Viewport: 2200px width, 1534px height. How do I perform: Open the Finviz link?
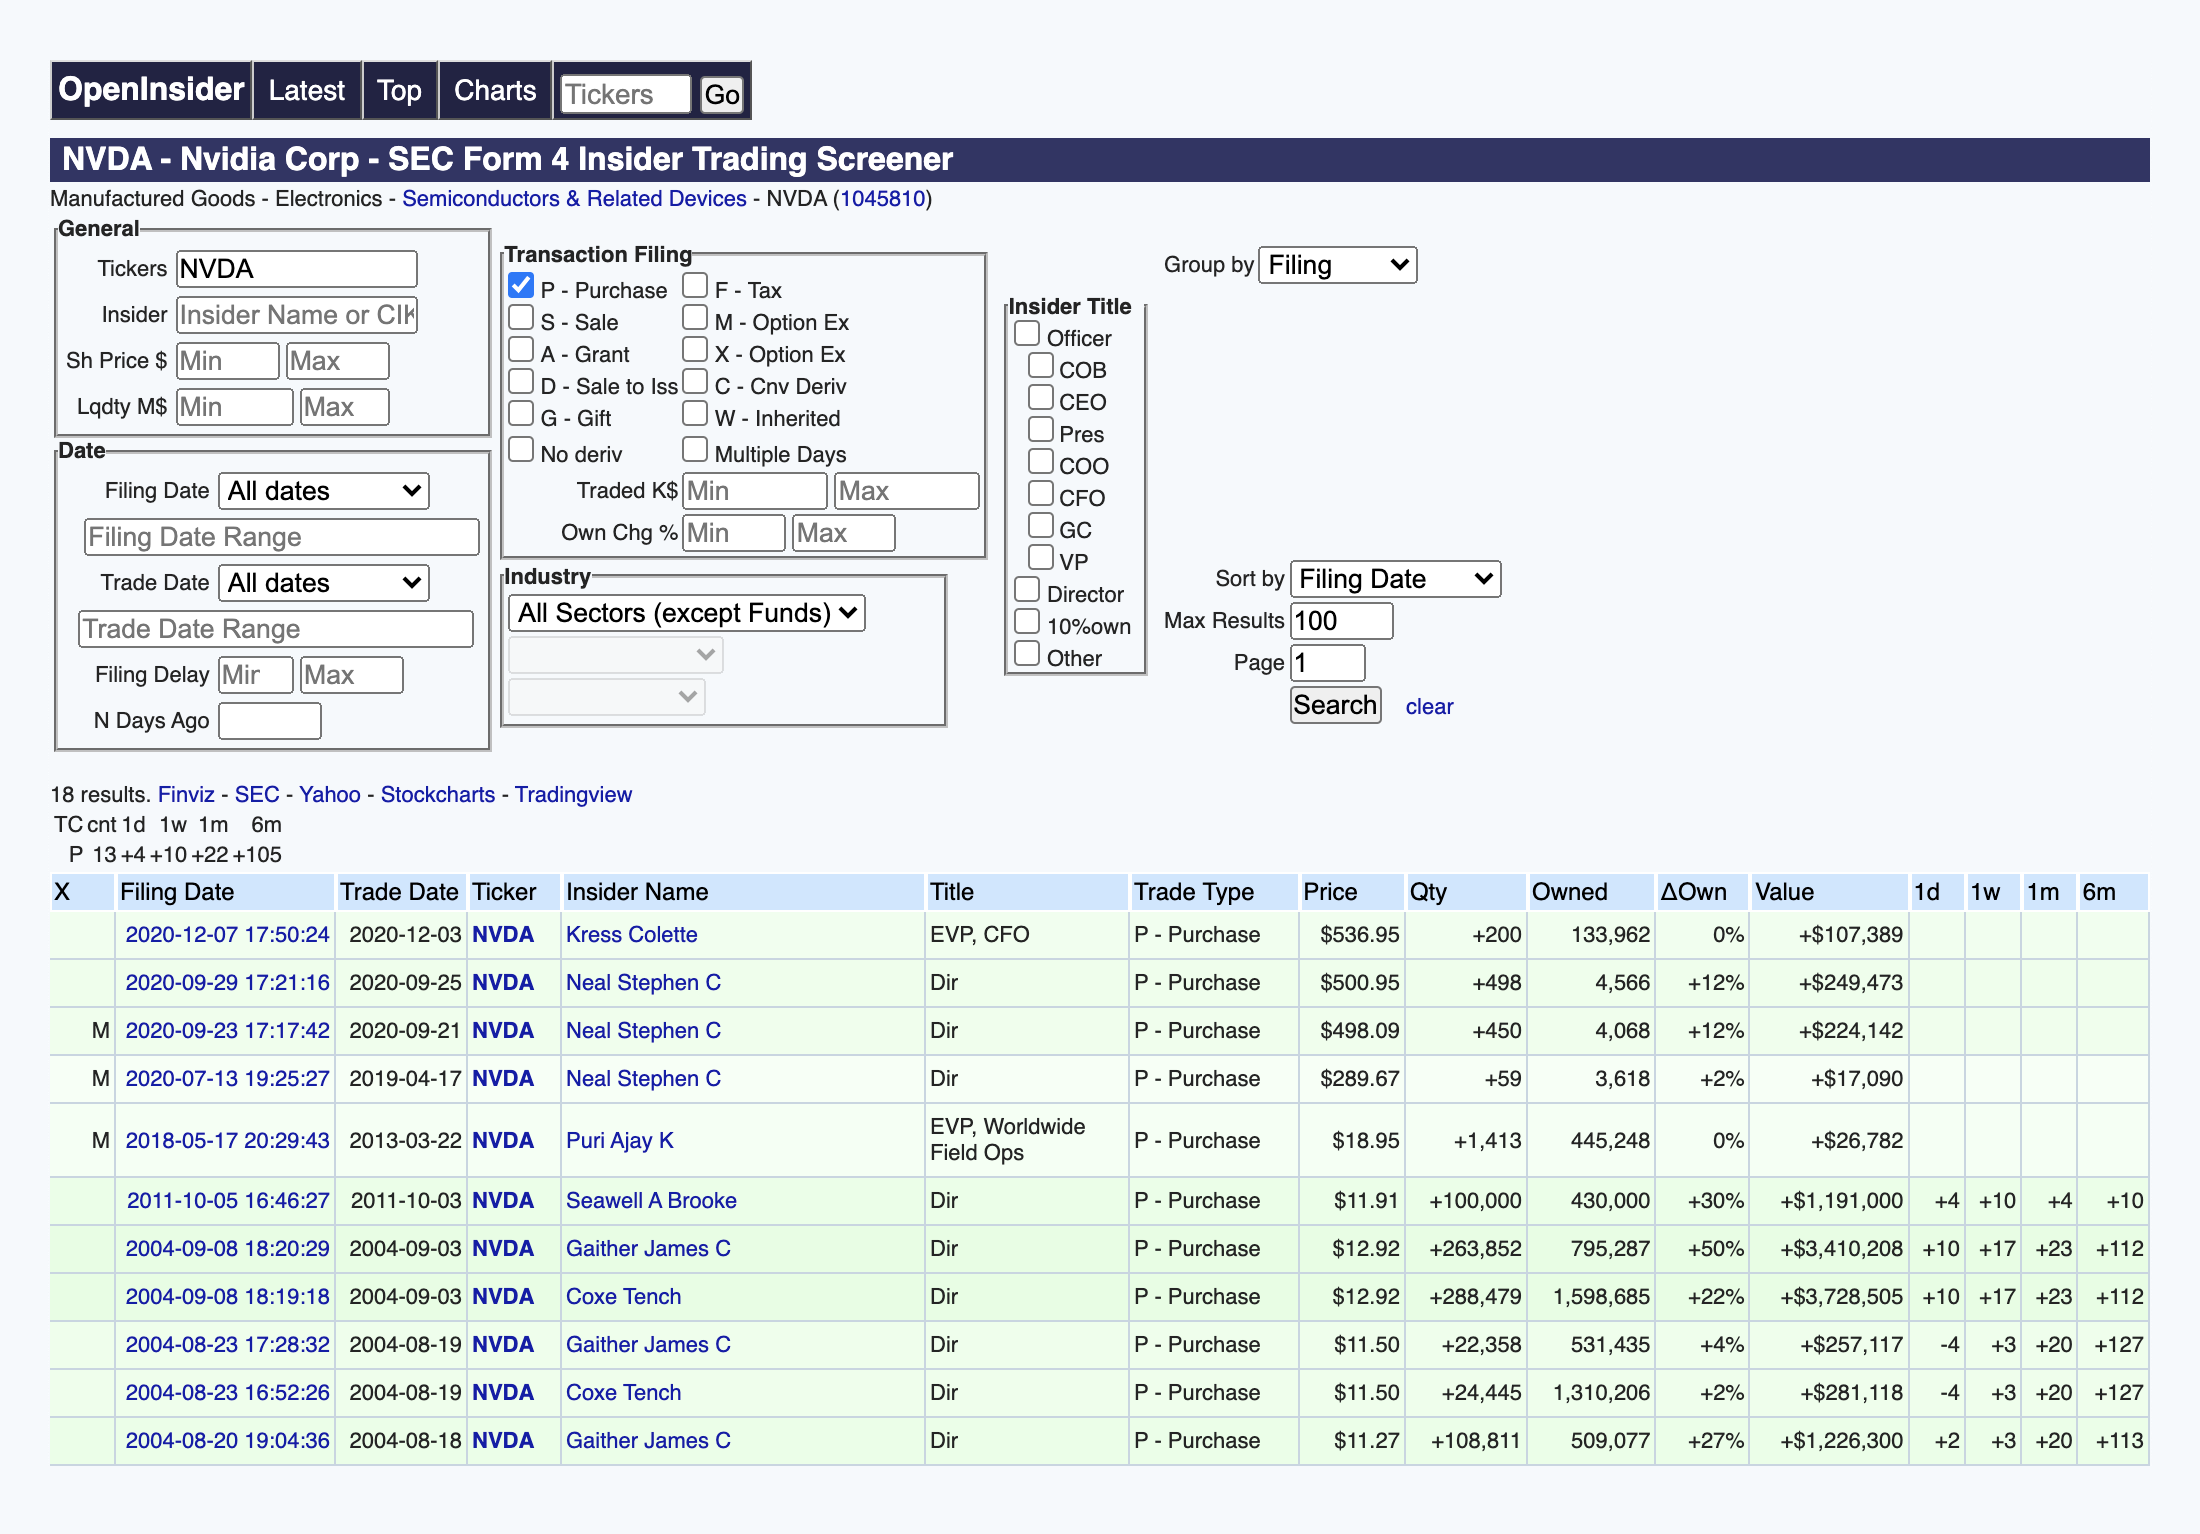pos(186,795)
